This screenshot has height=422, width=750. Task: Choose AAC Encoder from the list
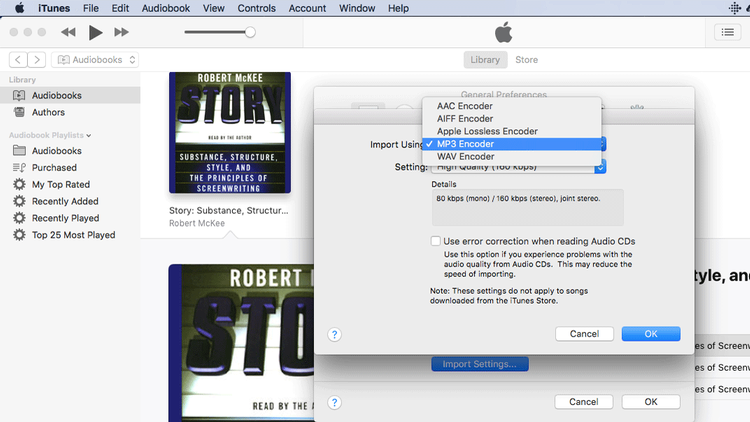coord(511,106)
